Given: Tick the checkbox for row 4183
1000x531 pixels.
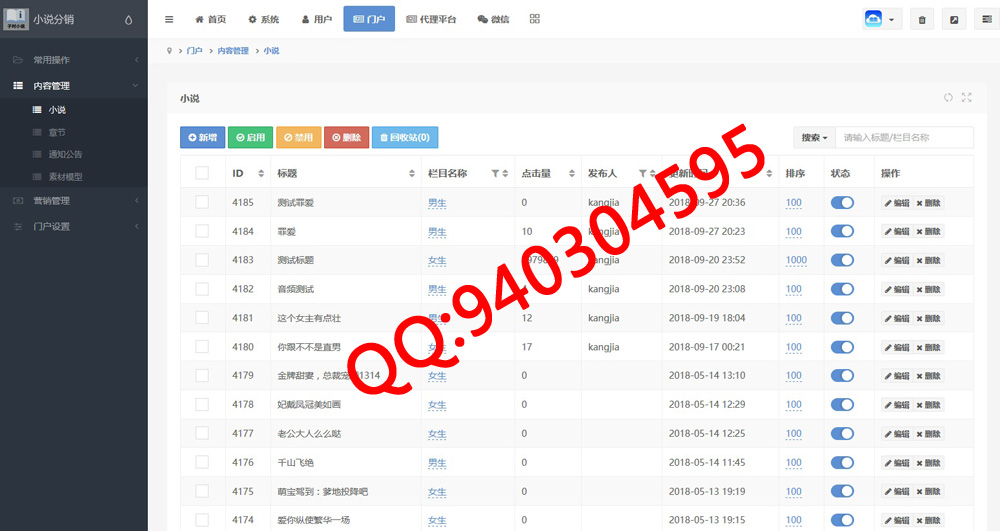Looking at the screenshot, I should tap(202, 260).
